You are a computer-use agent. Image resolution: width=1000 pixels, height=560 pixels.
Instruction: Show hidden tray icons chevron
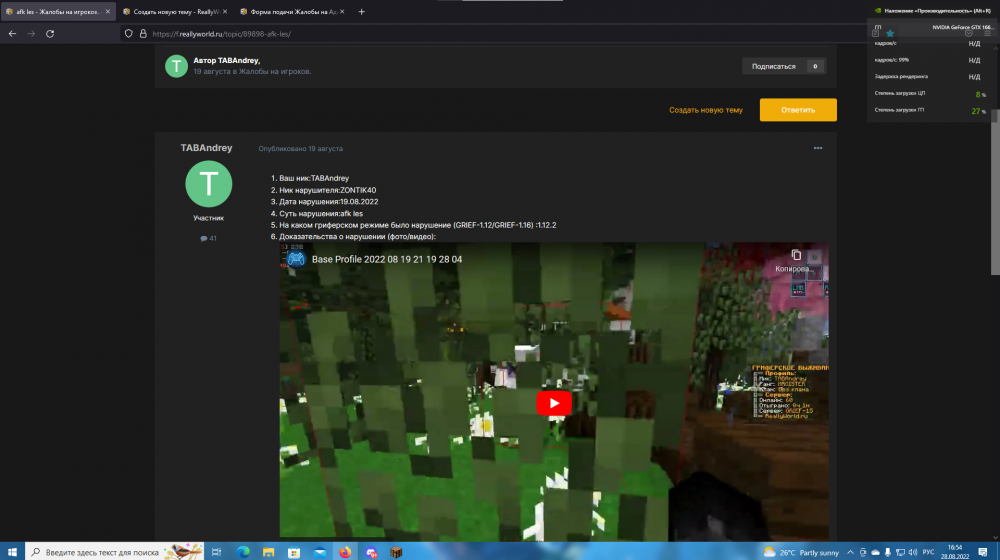pos(850,552)
